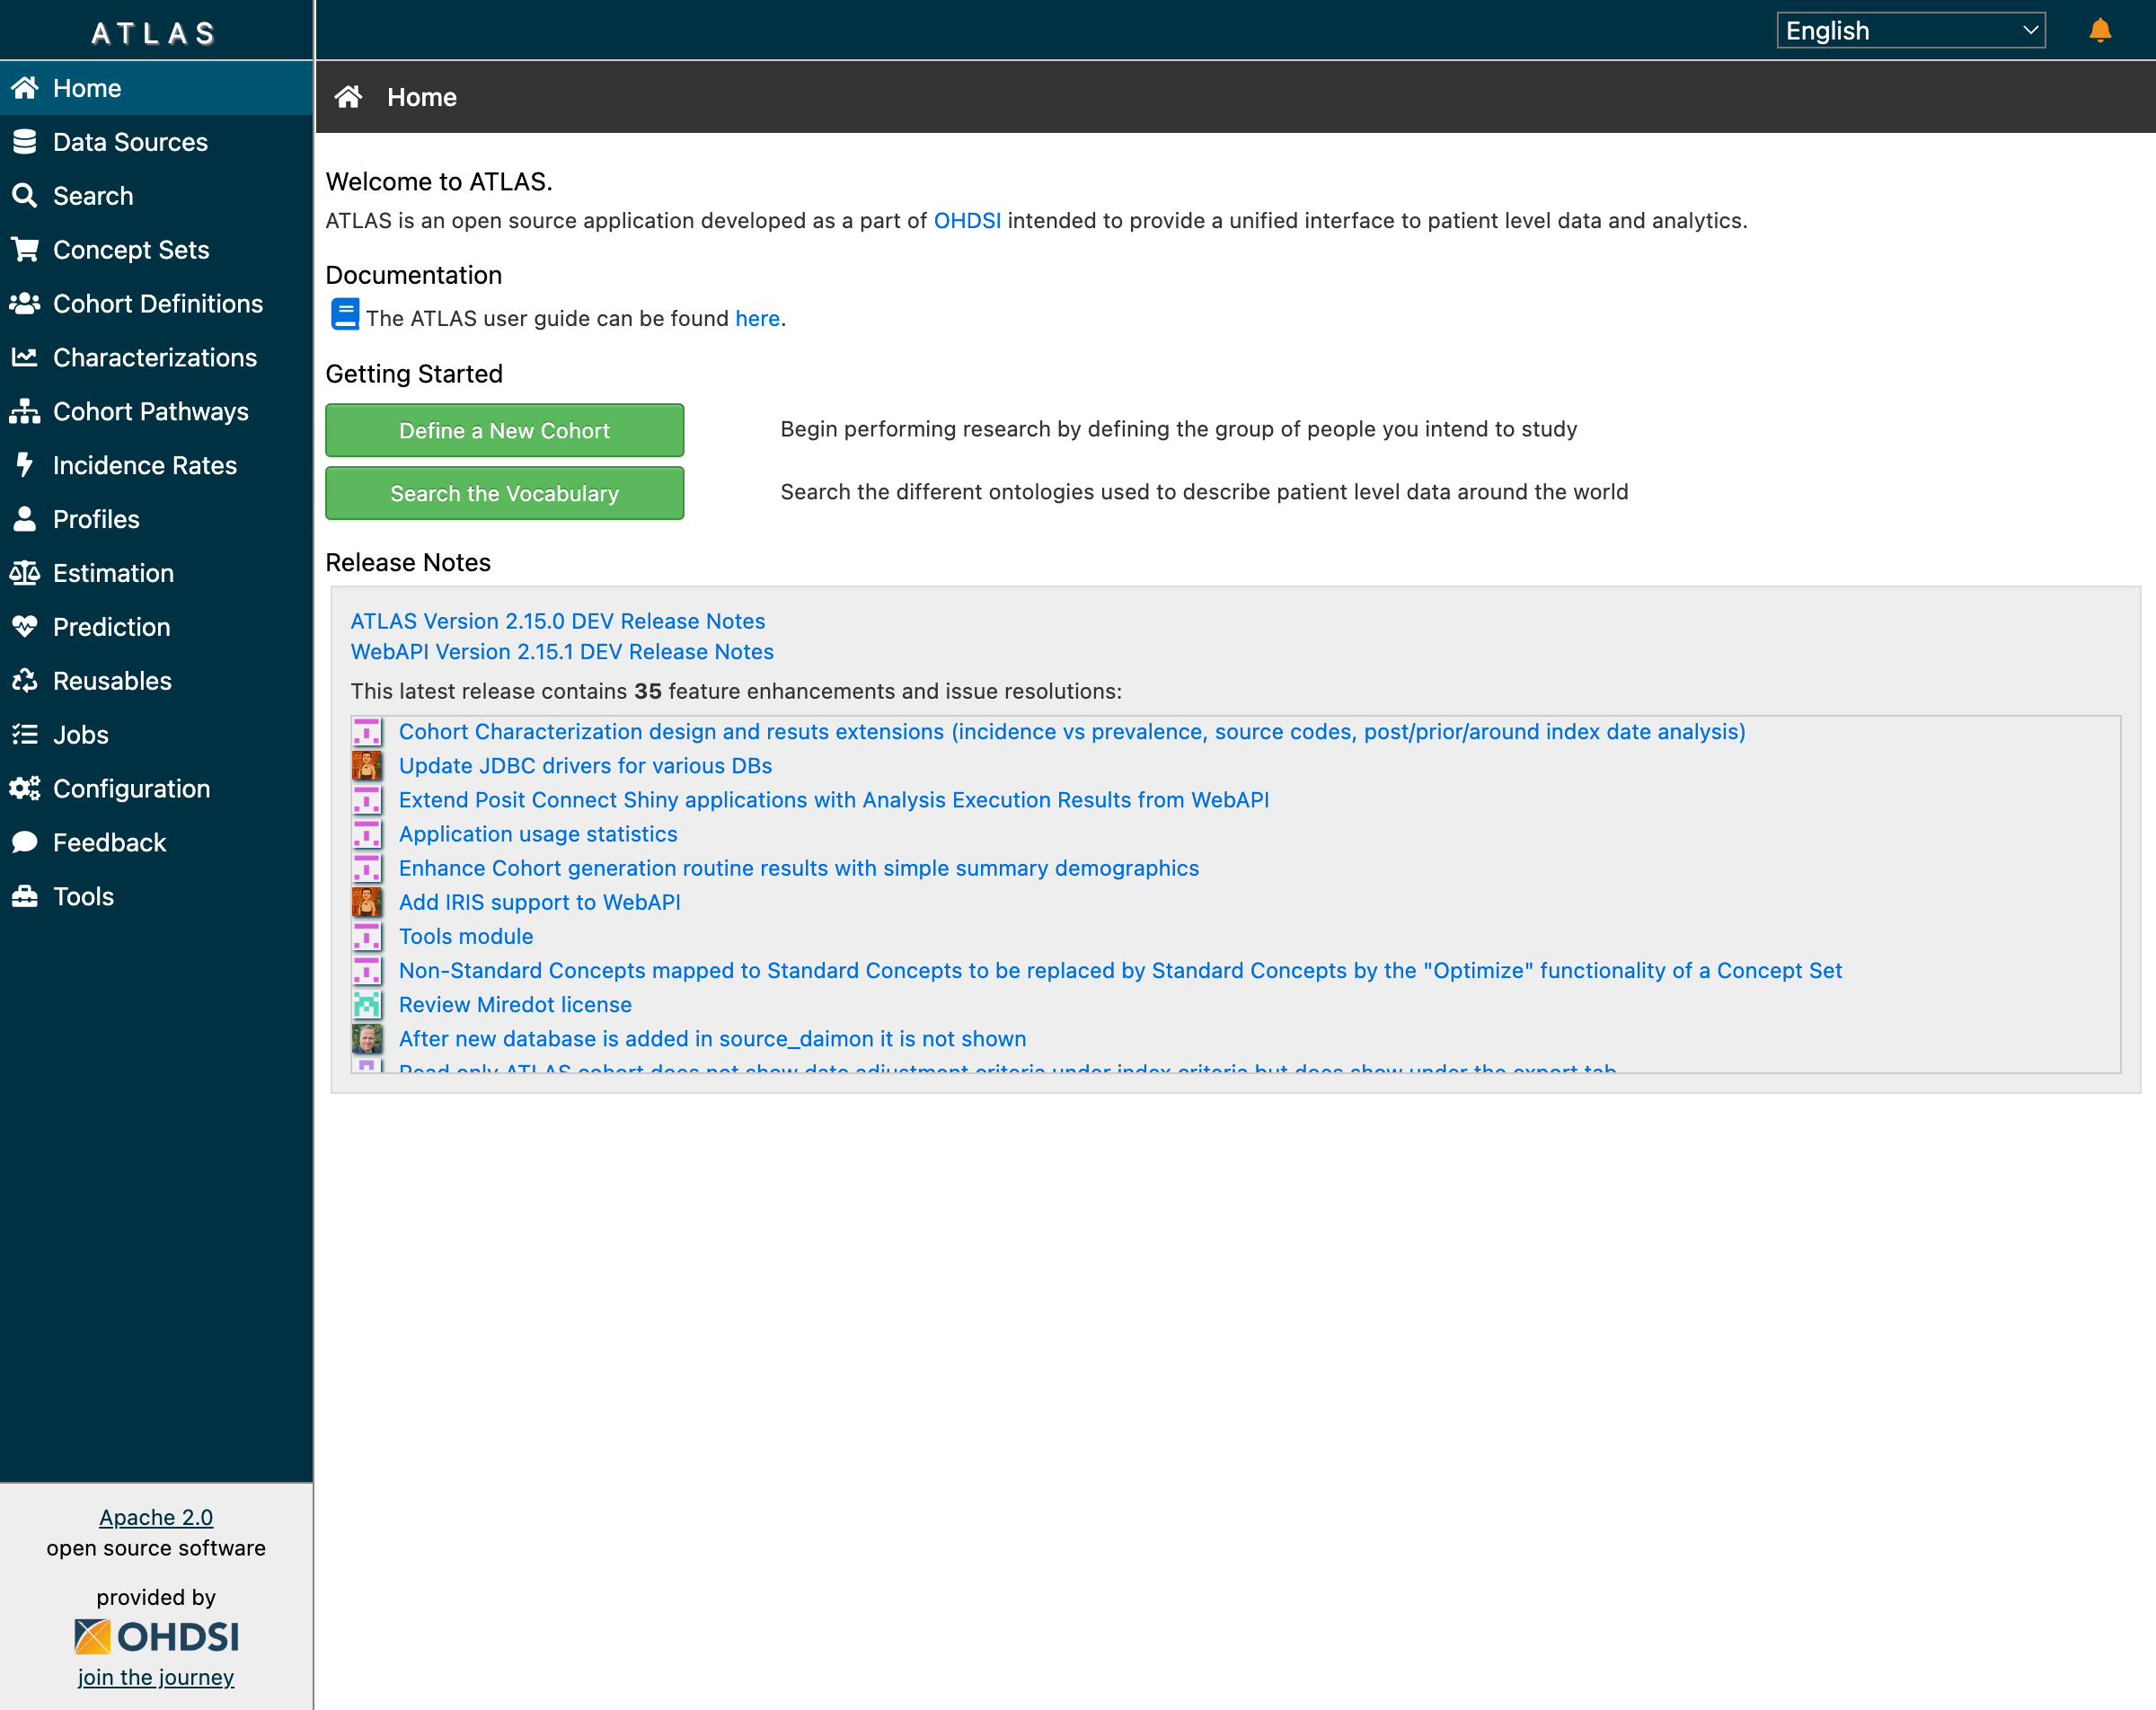Click the Data Sources database icon
2156x1710 pixels.
coord(25,142)
